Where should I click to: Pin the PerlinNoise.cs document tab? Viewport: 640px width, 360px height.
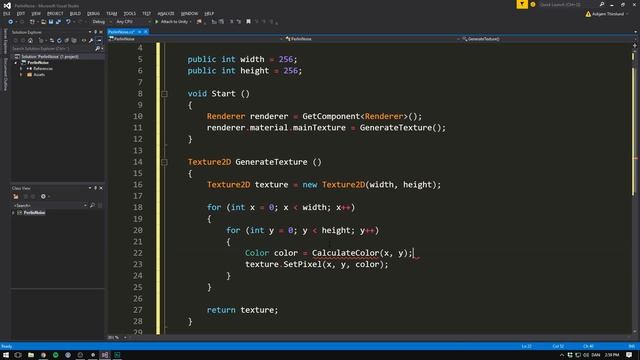[x=139, y=32]
